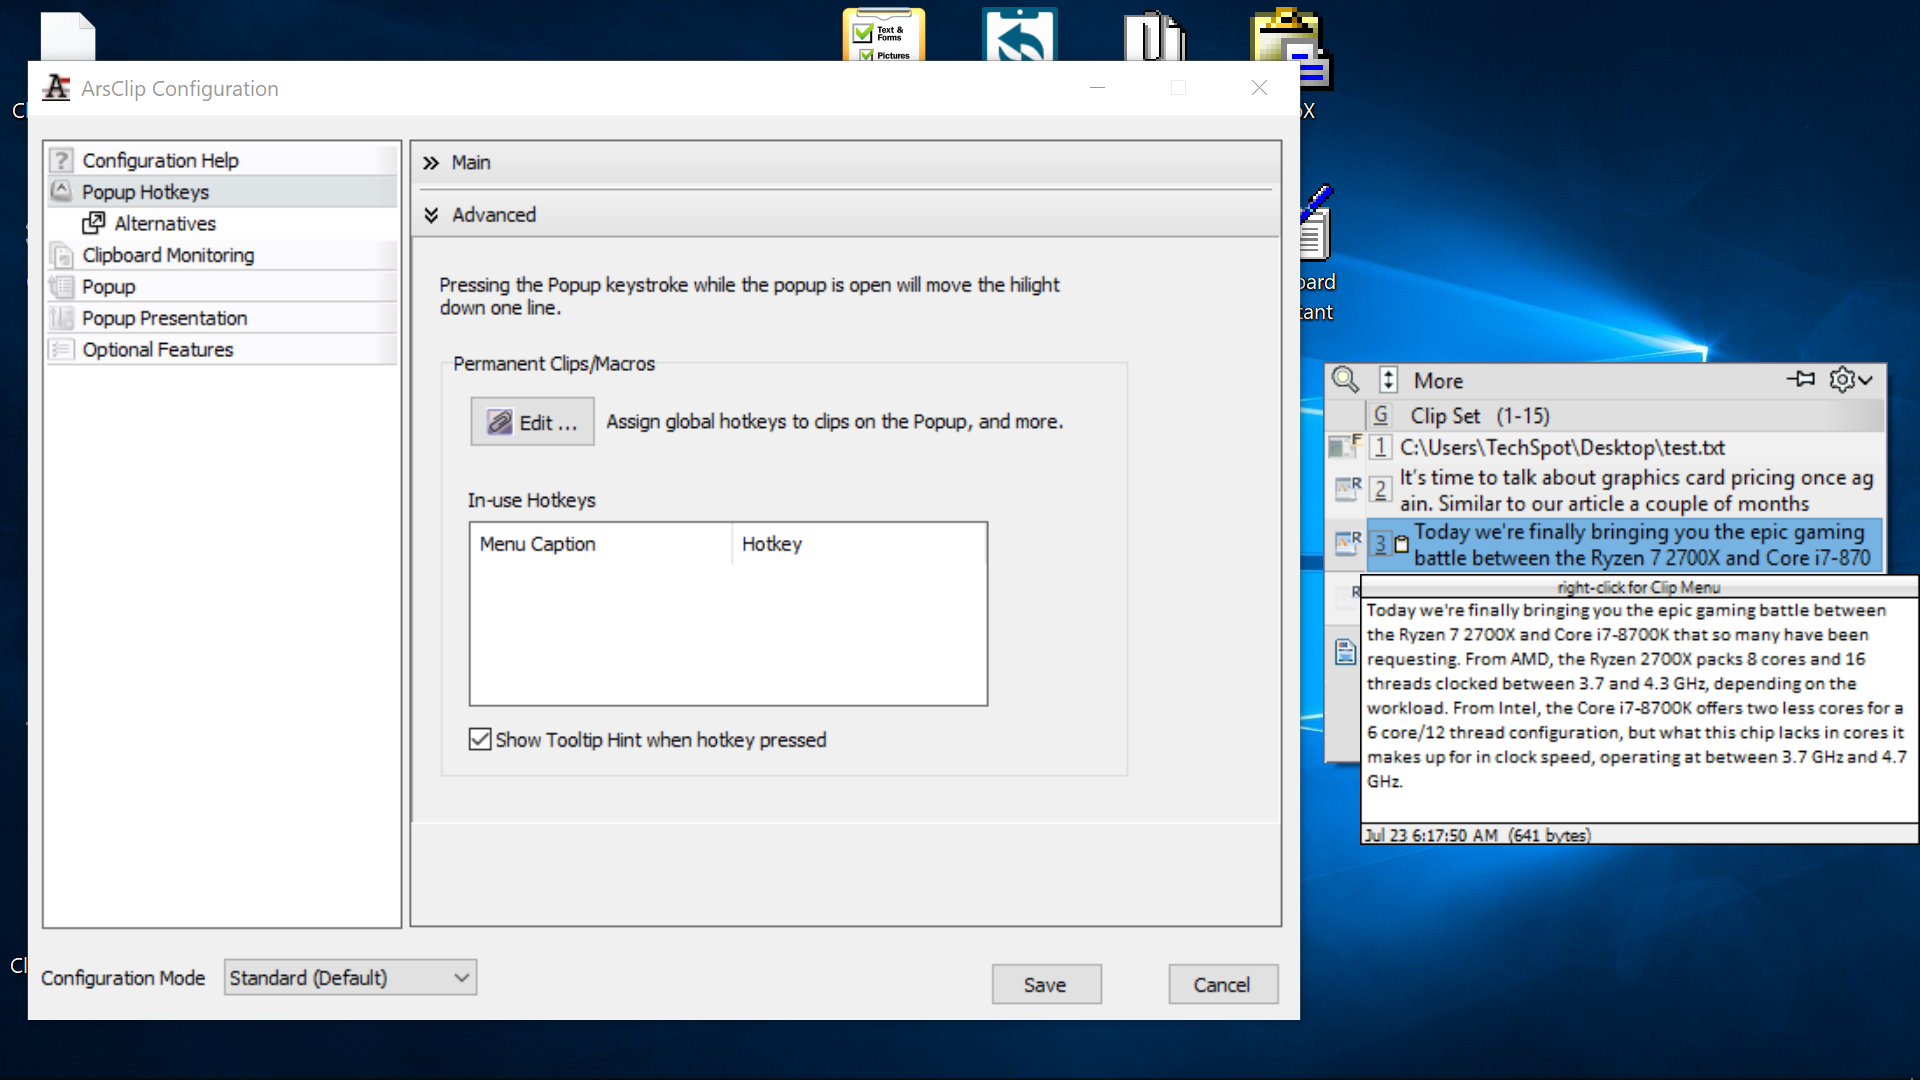The width and height of the screenshot is (1920, 1080).
Task: Select Popup Presentation in sidebar
Action: (x=165, y=318)
